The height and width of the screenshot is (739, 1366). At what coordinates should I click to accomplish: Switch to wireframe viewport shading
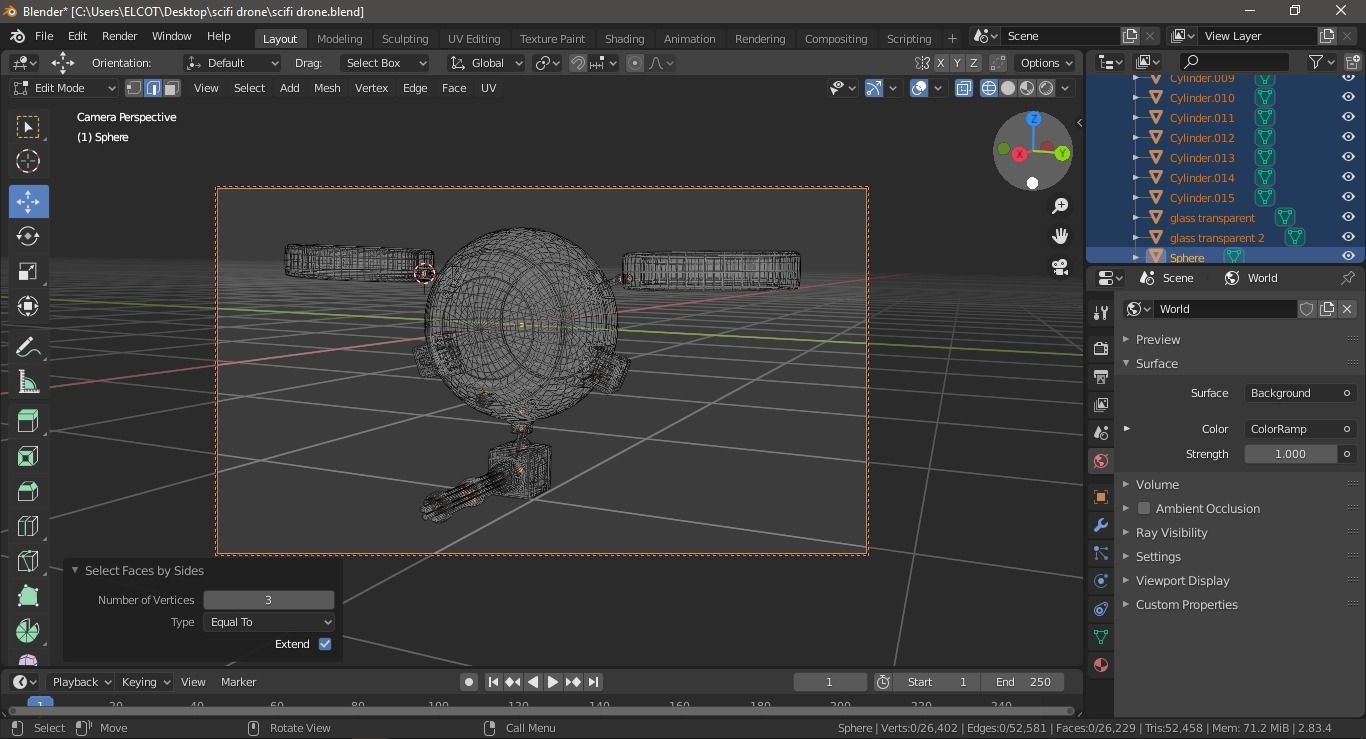(x=989, y=88)
